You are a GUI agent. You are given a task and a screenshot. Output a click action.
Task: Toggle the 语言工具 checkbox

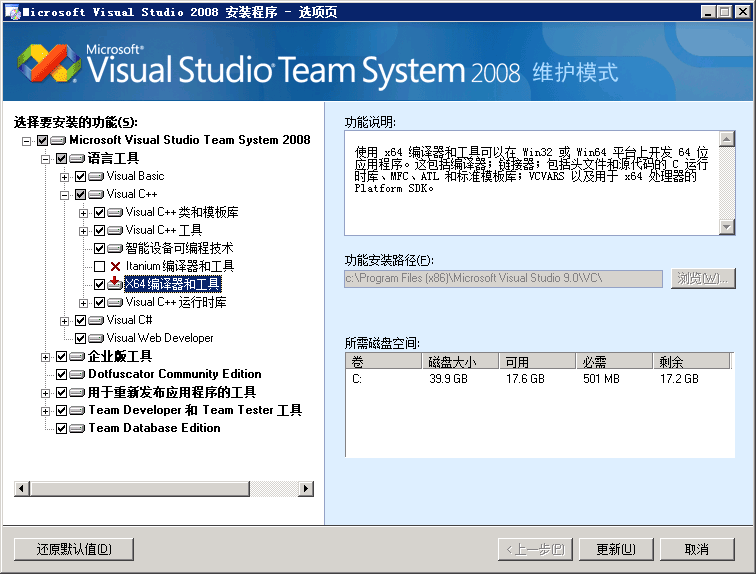[61, 159]
